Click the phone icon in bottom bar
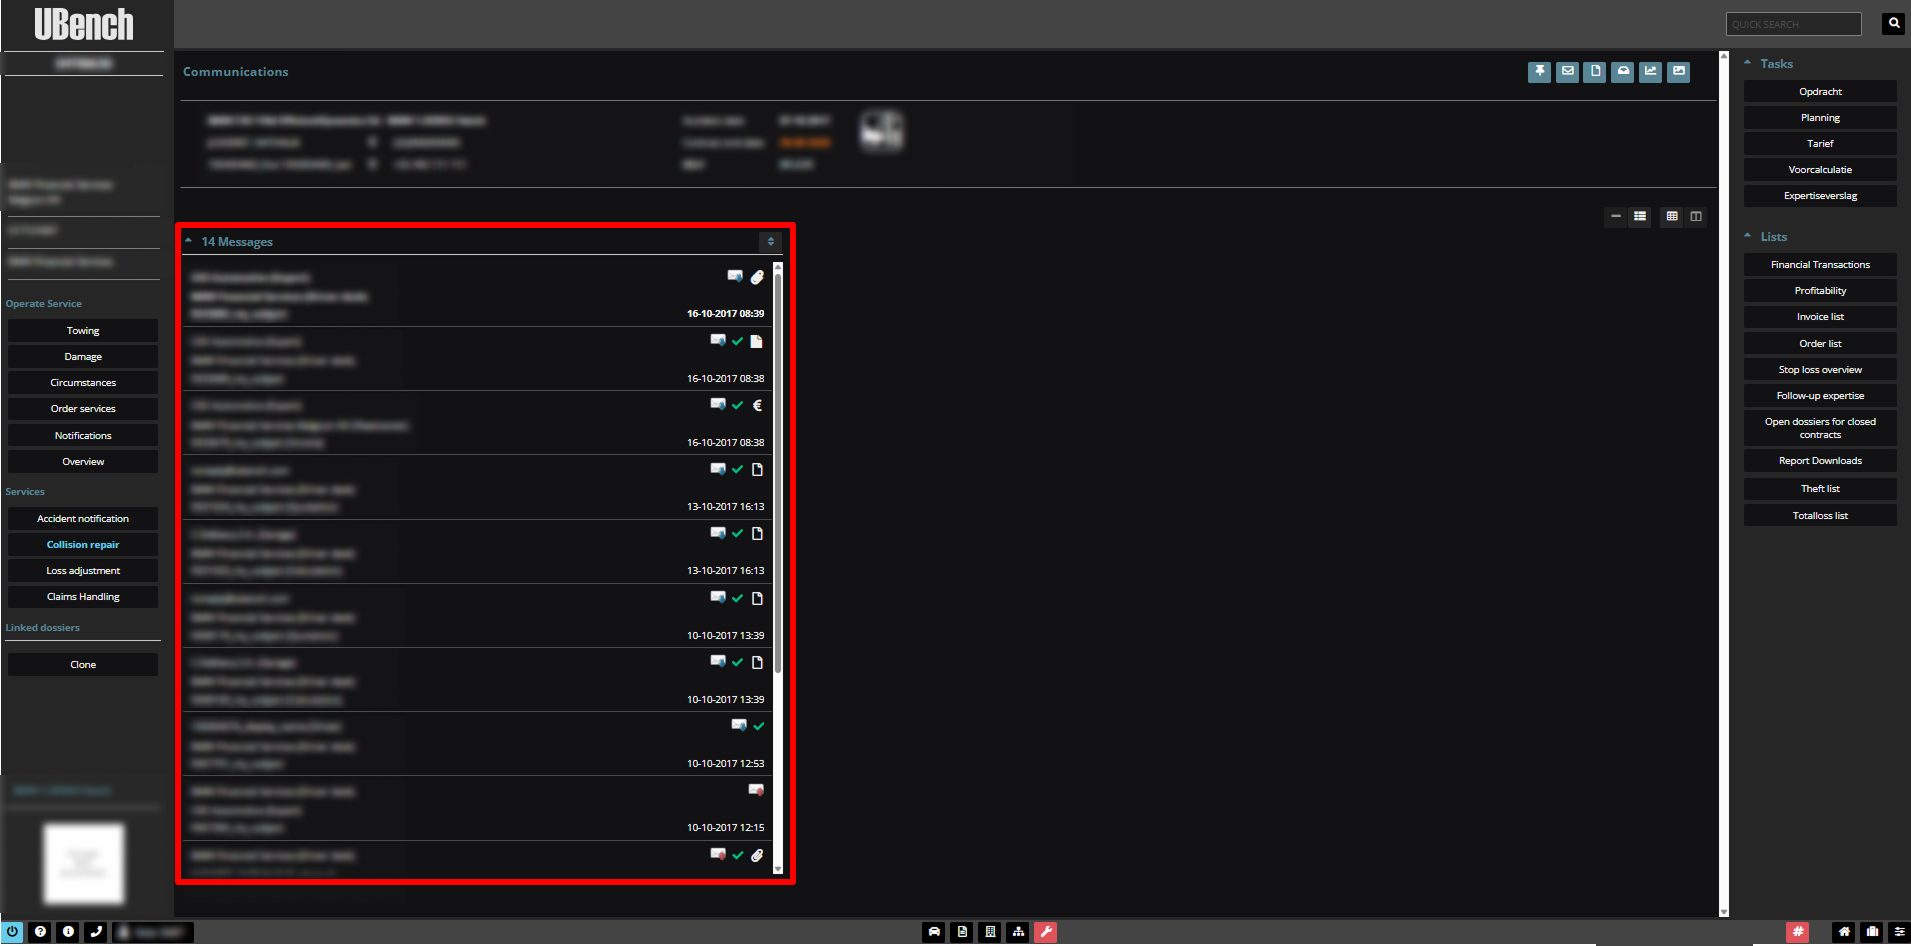 click(x=96, y=932)
